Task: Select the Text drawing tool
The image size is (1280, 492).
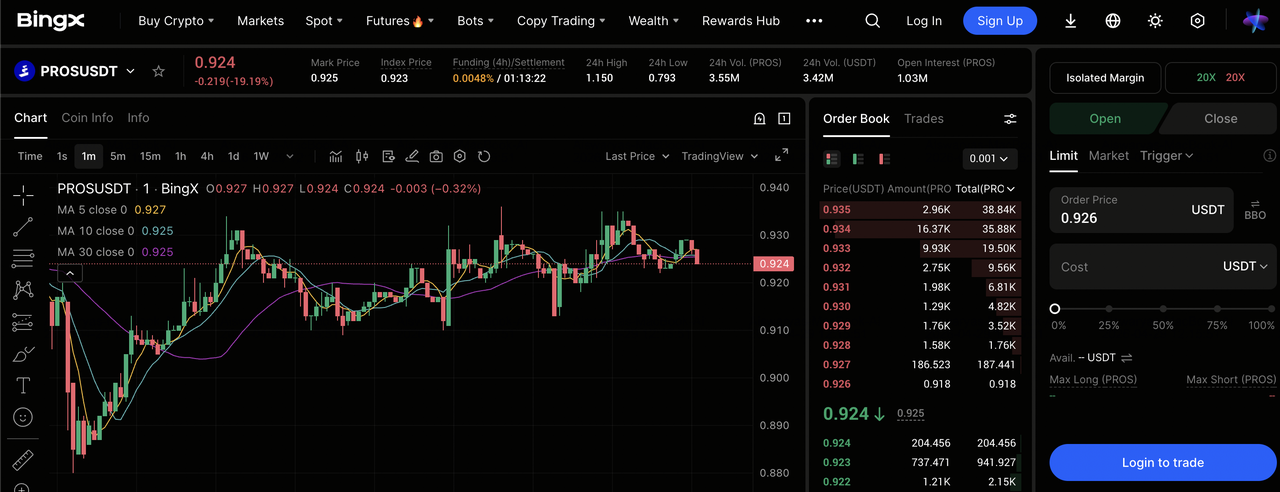Action: pyautogui.click(x=22, y=385)
